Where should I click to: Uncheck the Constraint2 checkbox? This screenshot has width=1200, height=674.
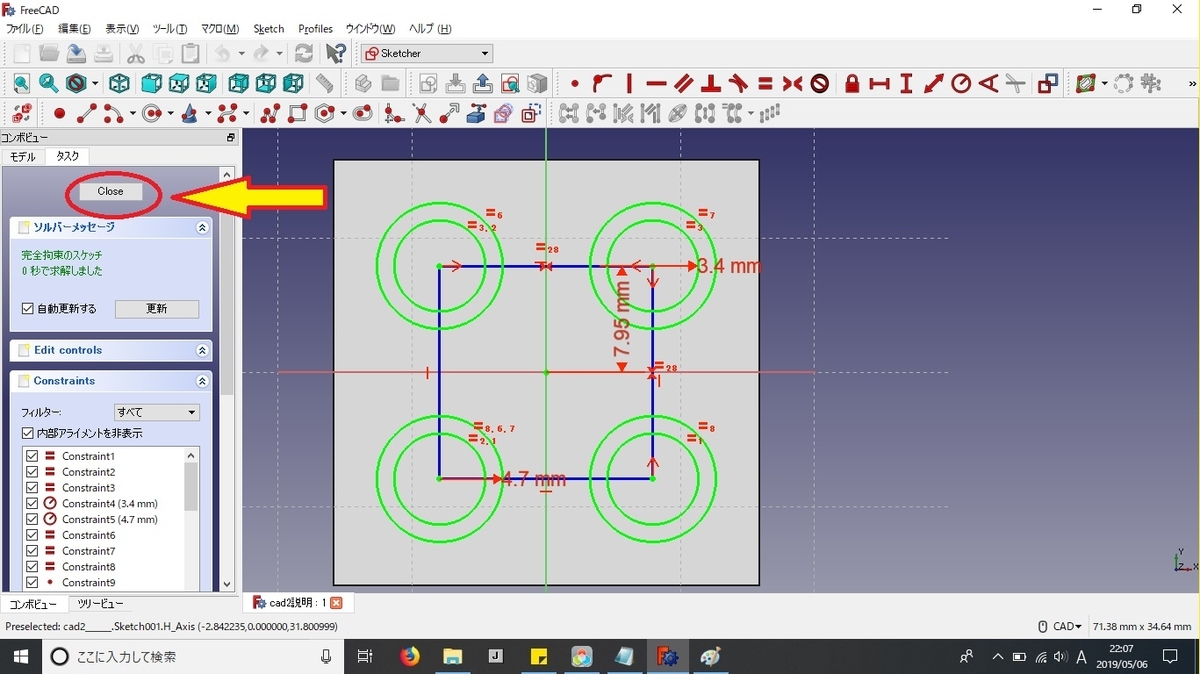tap(32, 472)
